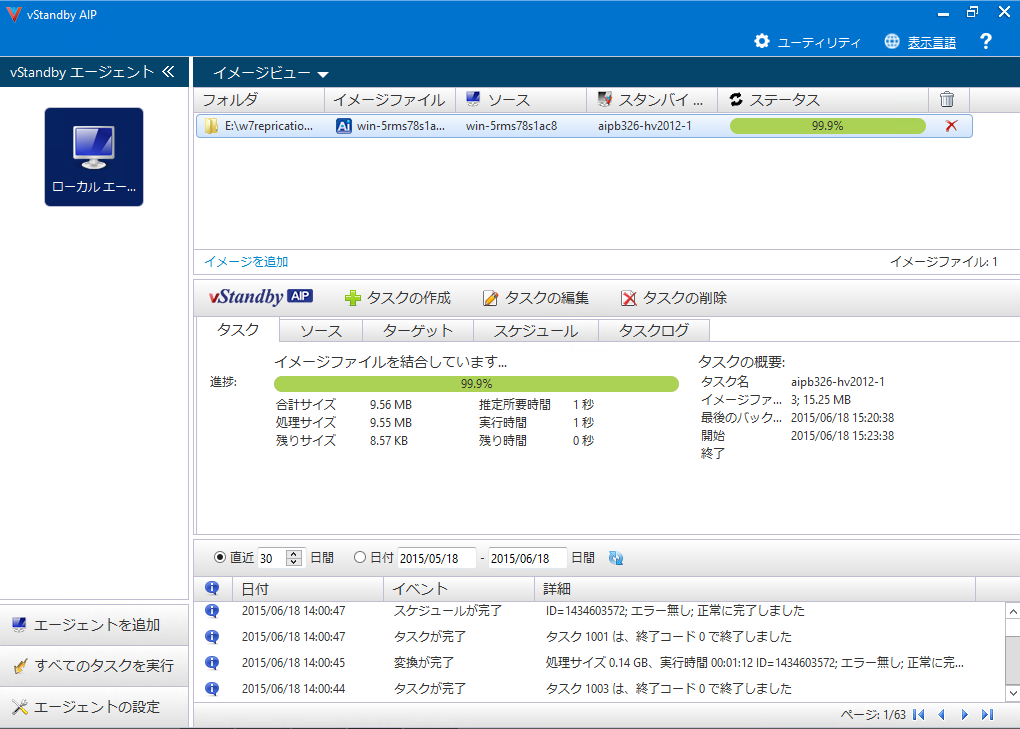The width and height of the screenshot is (1020, 729).
Task: Select the 日付 date range radio button
Action: [360, 558]
